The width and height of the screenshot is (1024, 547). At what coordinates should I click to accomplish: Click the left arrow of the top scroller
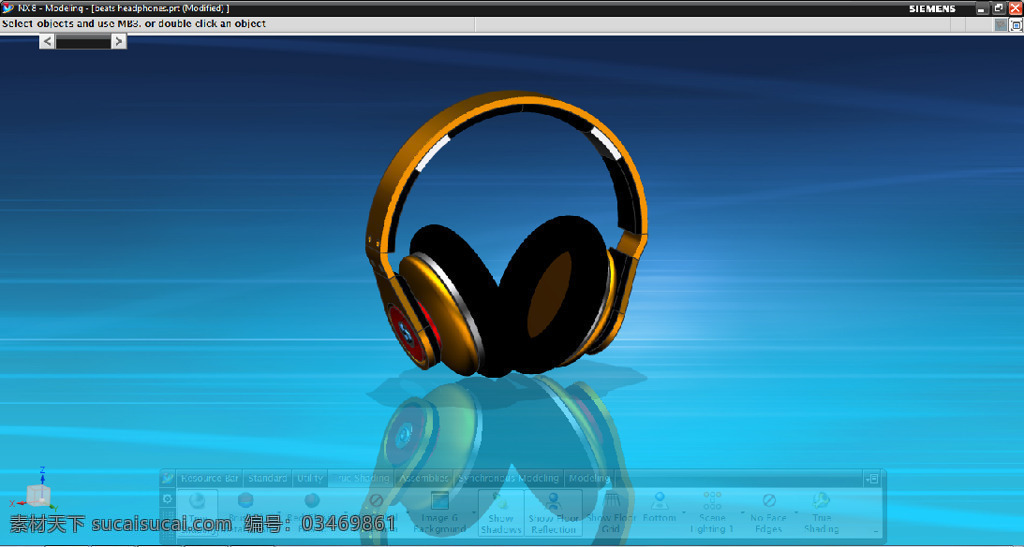click(47, 42)
